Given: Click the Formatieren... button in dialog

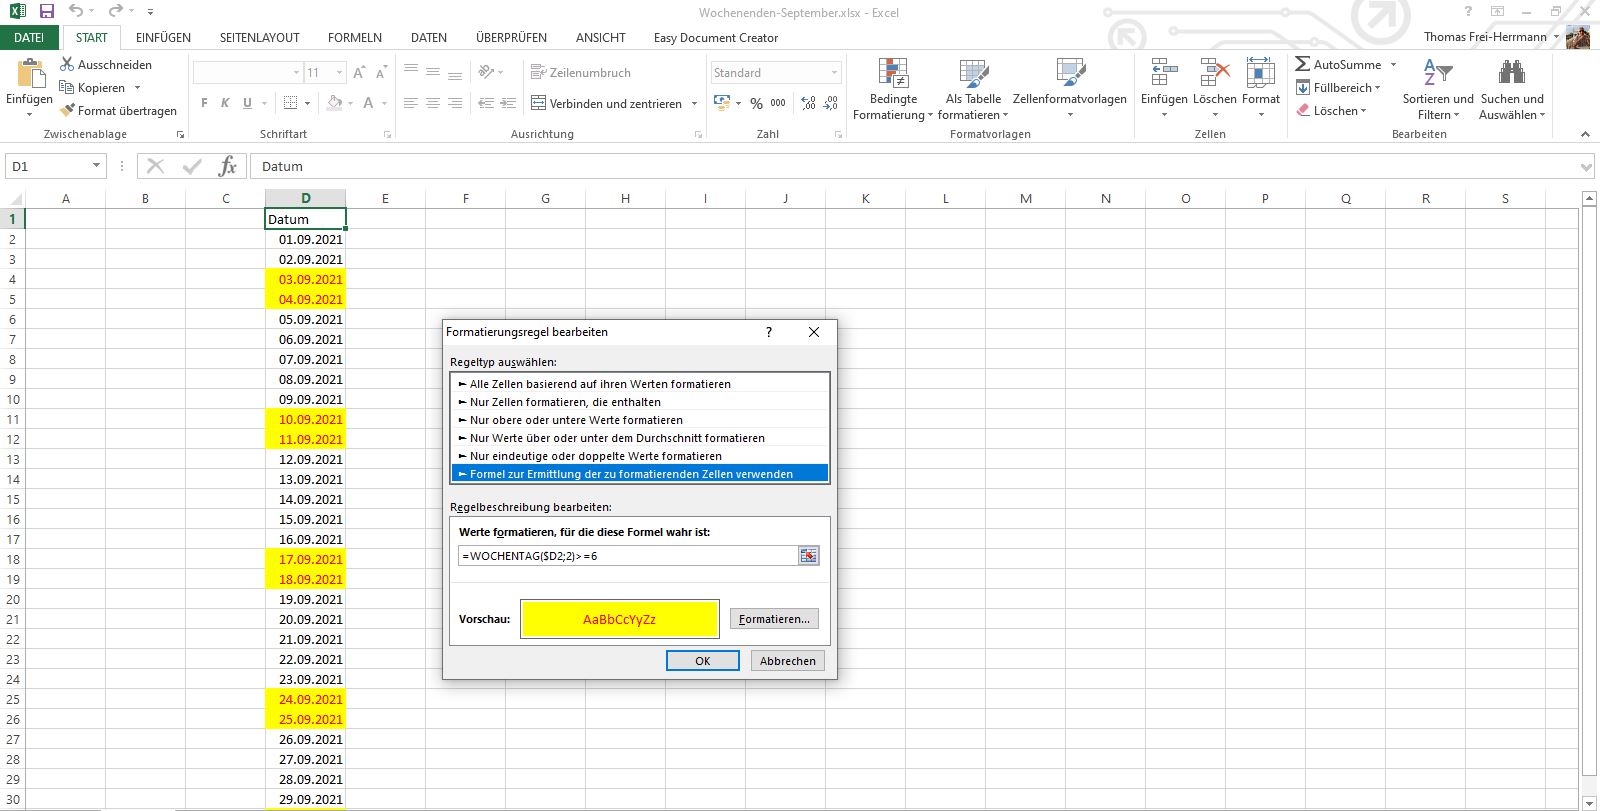Looking at the screenshot, I should [773, 619].
